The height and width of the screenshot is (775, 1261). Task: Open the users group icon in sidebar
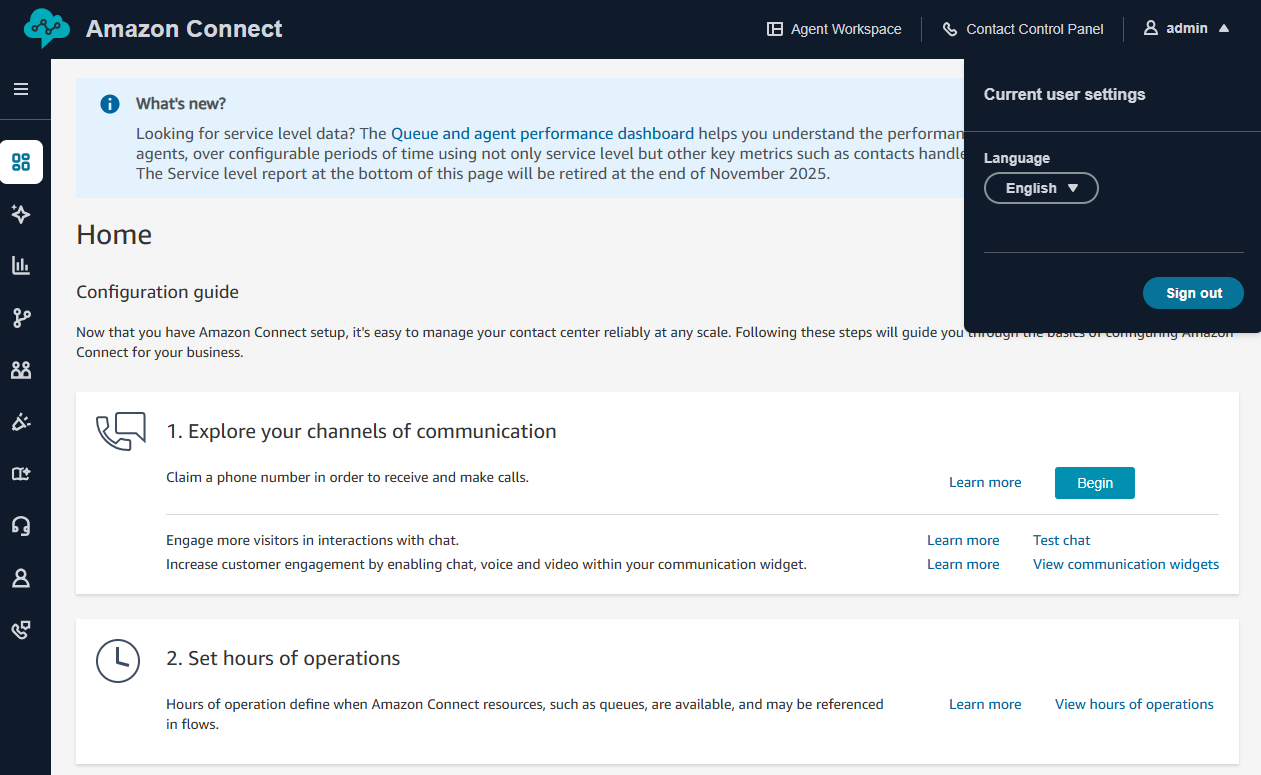point(21,370)
